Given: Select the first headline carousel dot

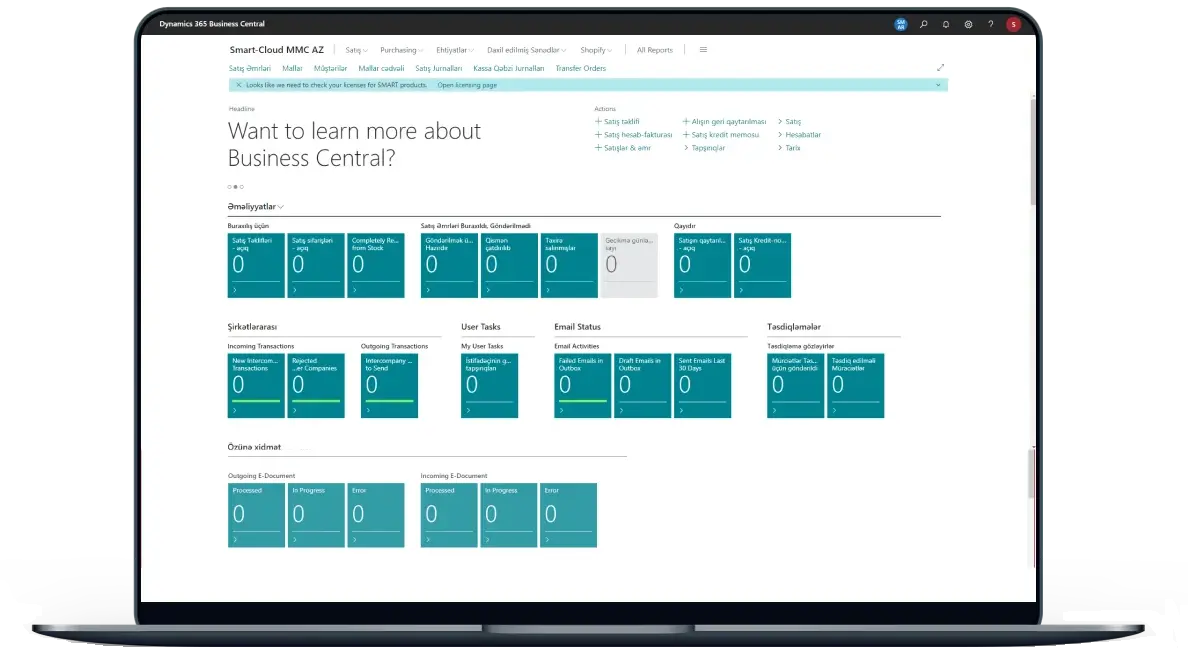Looking at the screenshot, I should [230, 187].
